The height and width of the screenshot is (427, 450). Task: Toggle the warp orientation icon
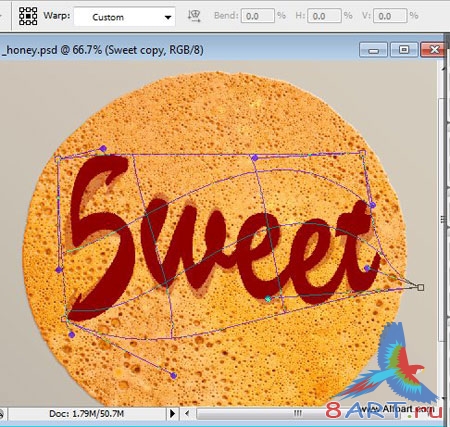pos(194,16)
